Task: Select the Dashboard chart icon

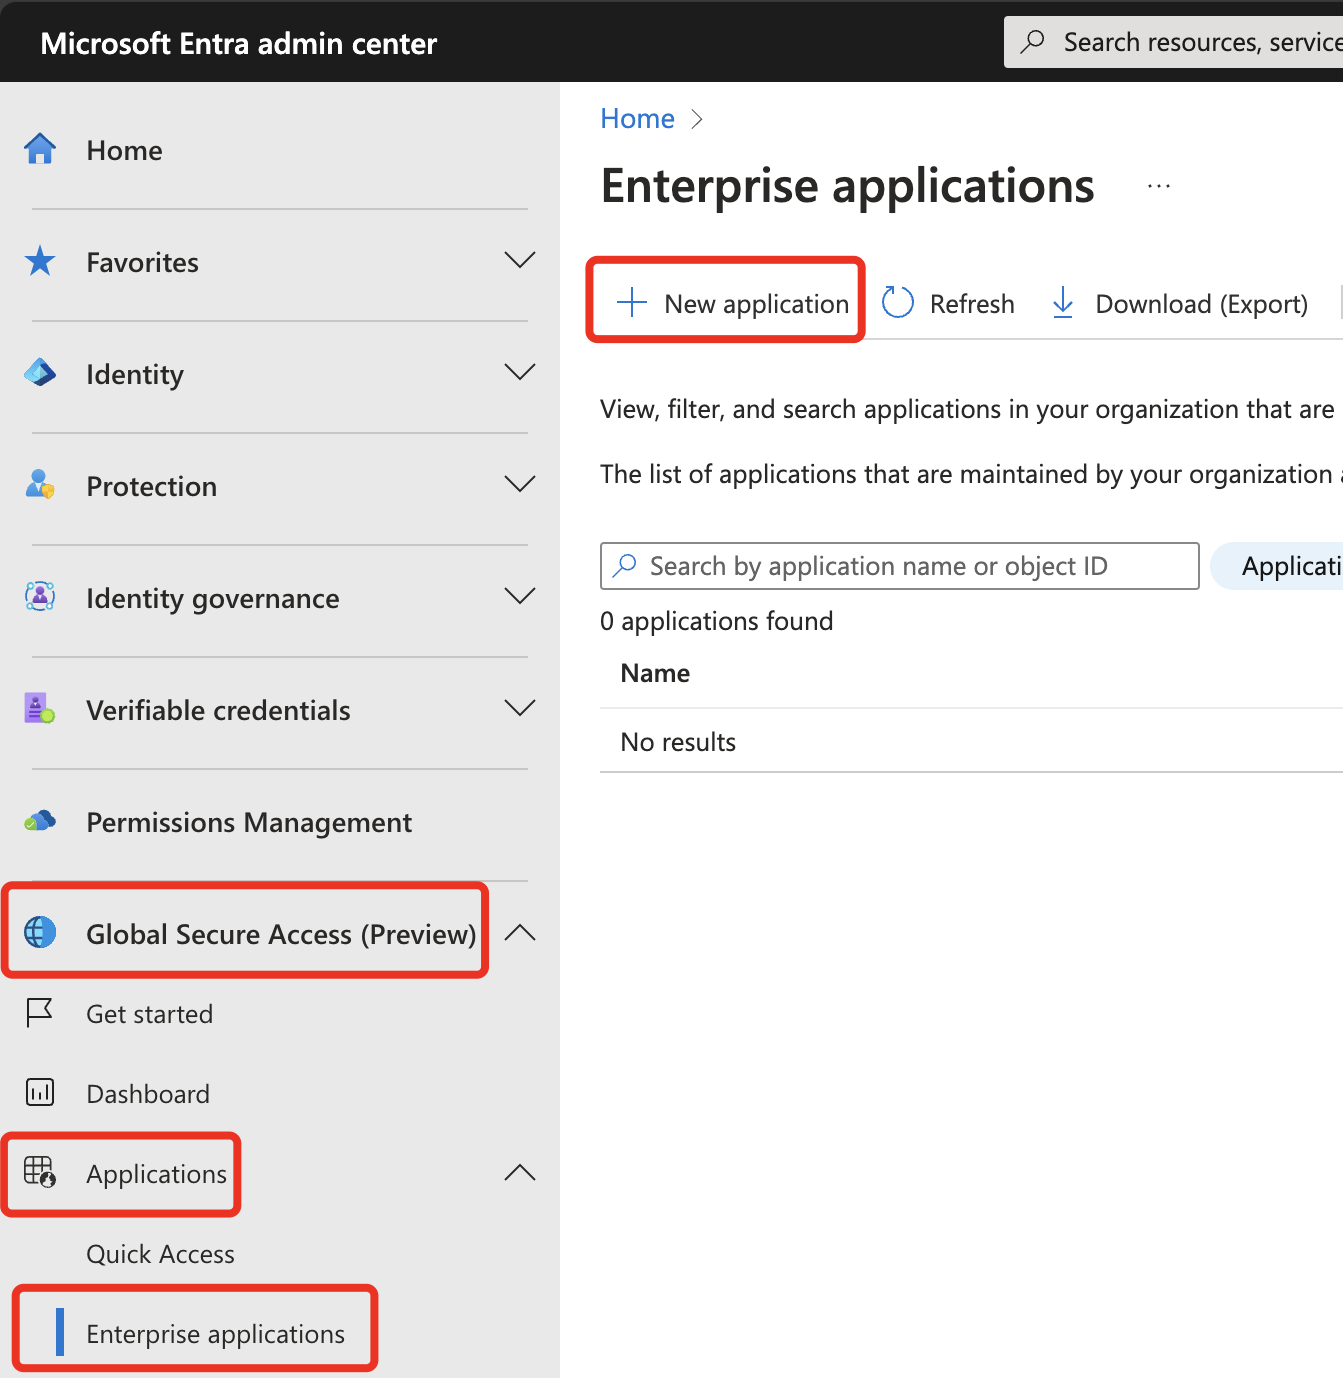Action: point(39,1092)
